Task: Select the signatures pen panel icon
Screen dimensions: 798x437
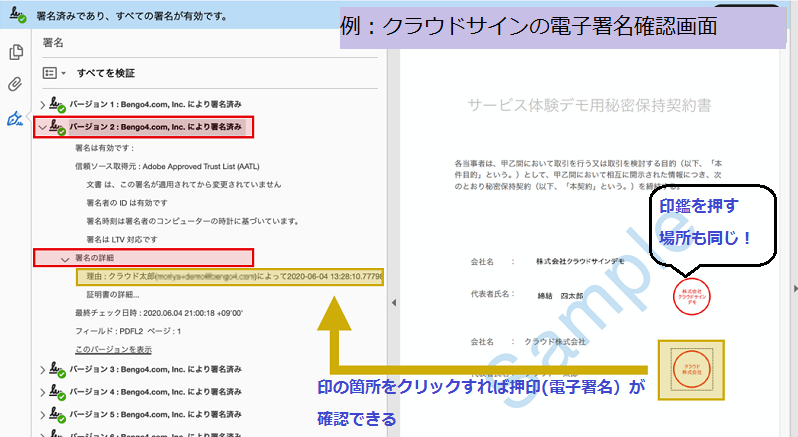Action: pos(15,118)
